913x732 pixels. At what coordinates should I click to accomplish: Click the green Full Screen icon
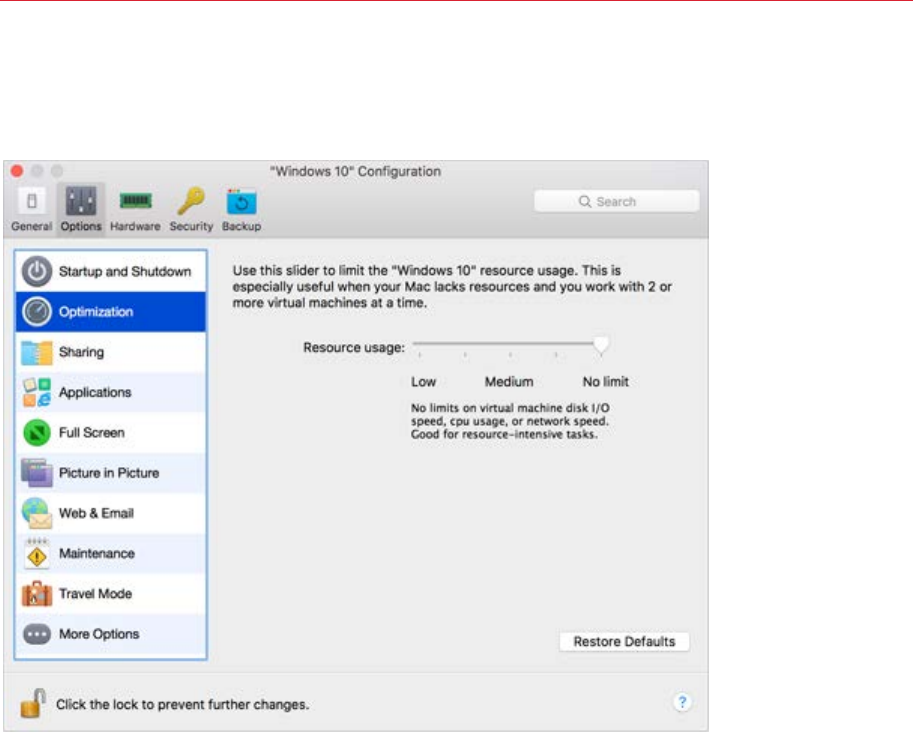[37, 433]
